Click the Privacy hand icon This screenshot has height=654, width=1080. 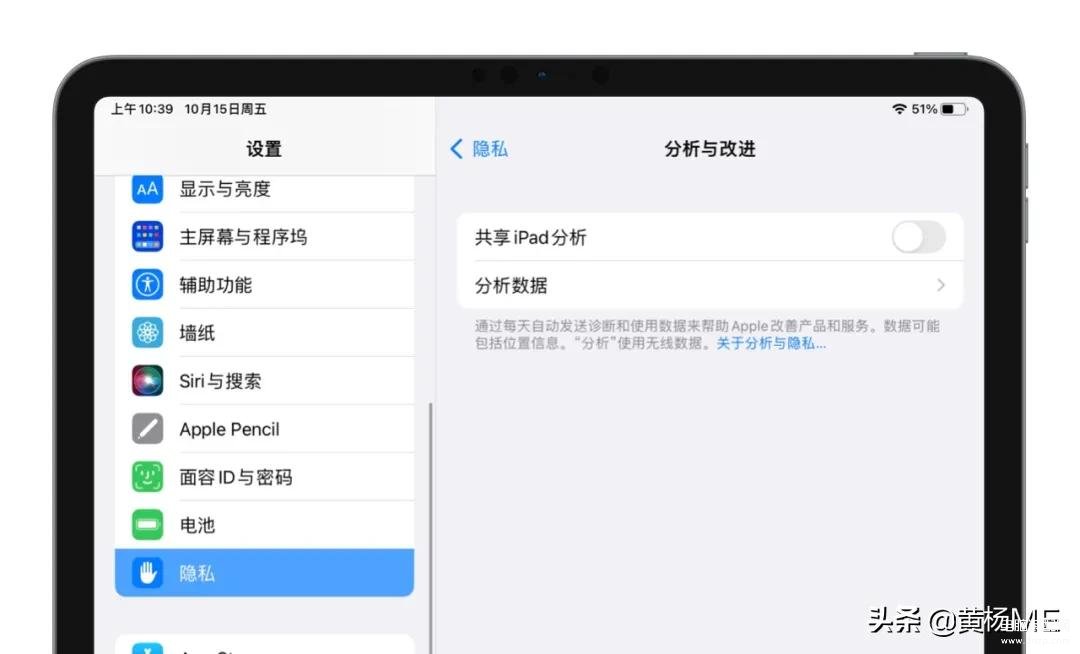click(148, 573)
